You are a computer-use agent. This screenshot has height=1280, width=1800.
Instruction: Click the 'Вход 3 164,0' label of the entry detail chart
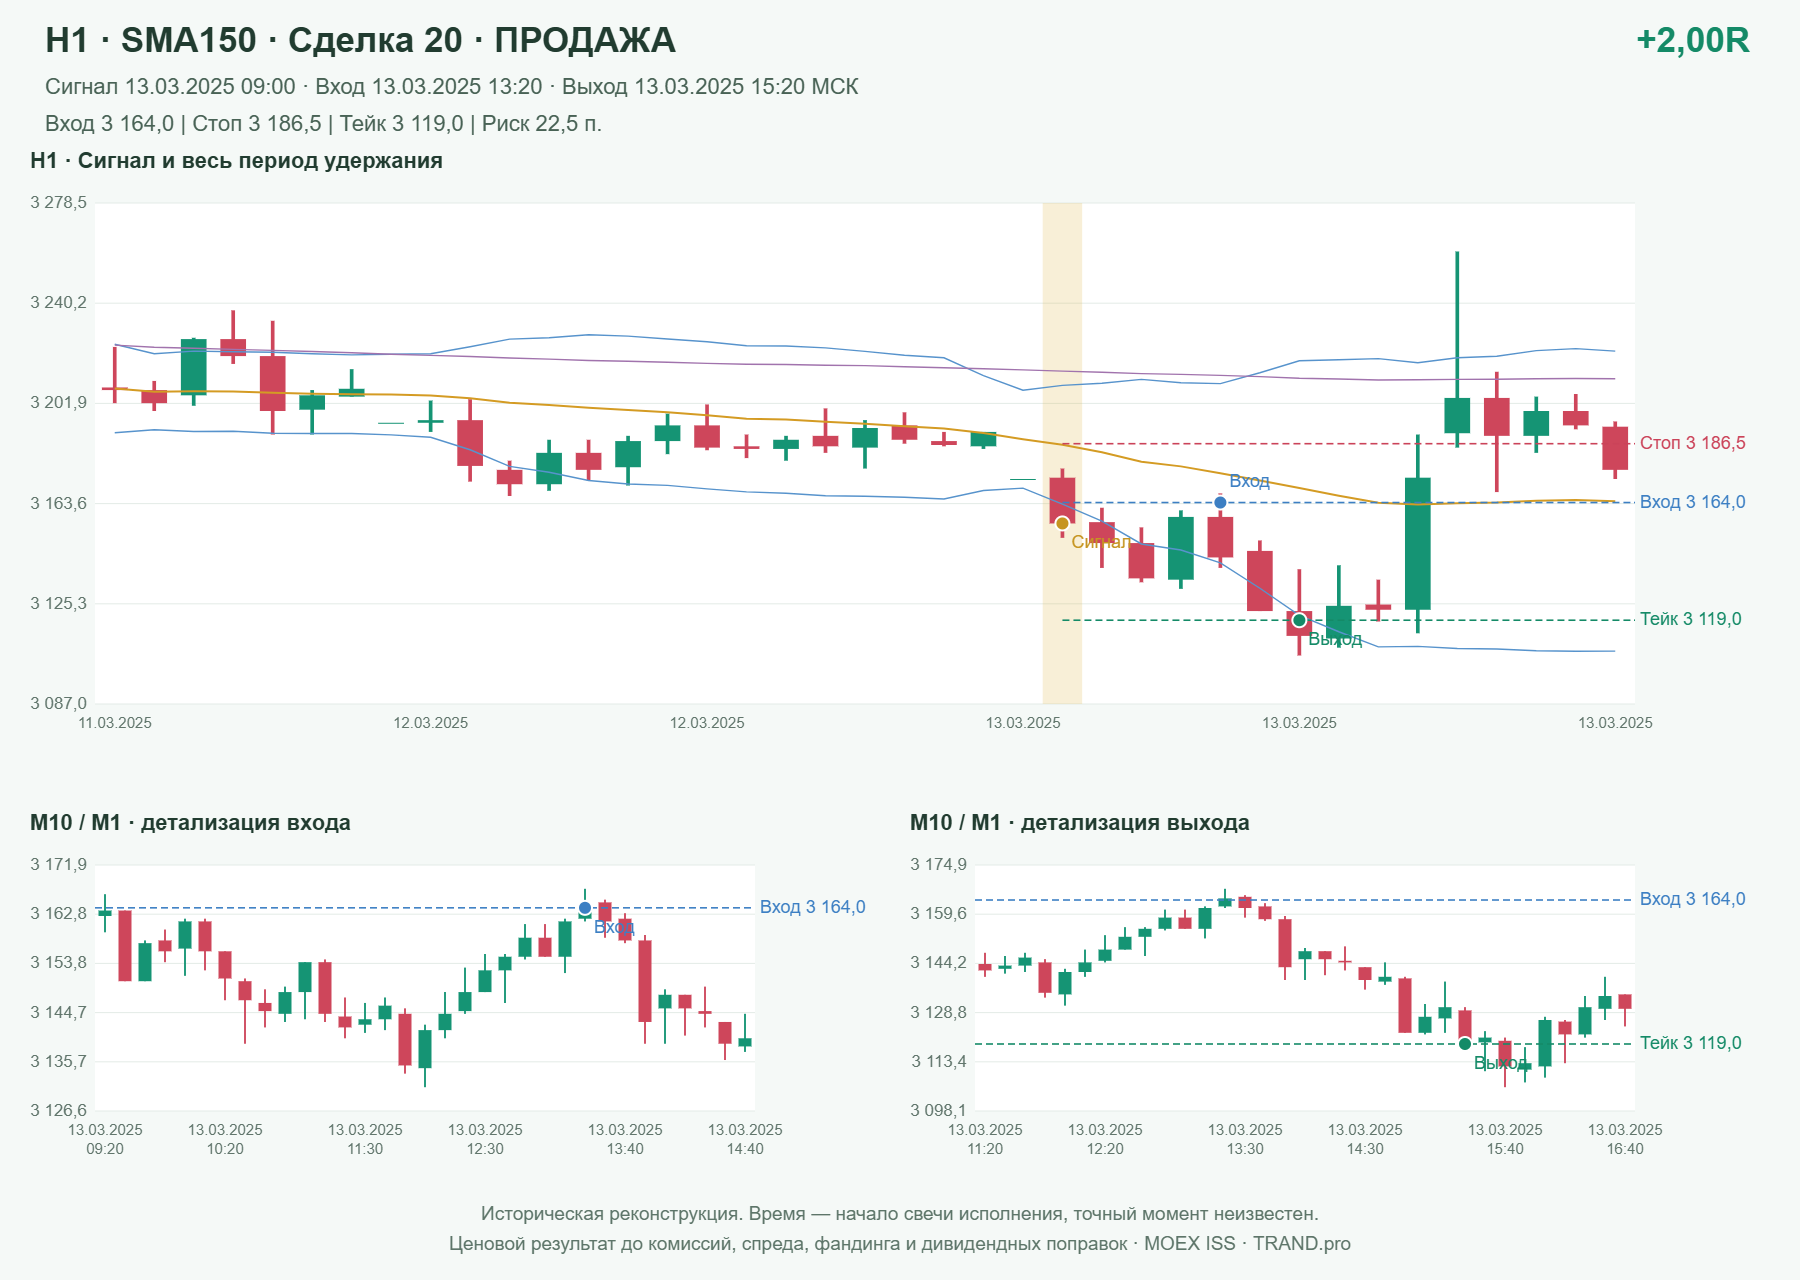pos(812,907)
